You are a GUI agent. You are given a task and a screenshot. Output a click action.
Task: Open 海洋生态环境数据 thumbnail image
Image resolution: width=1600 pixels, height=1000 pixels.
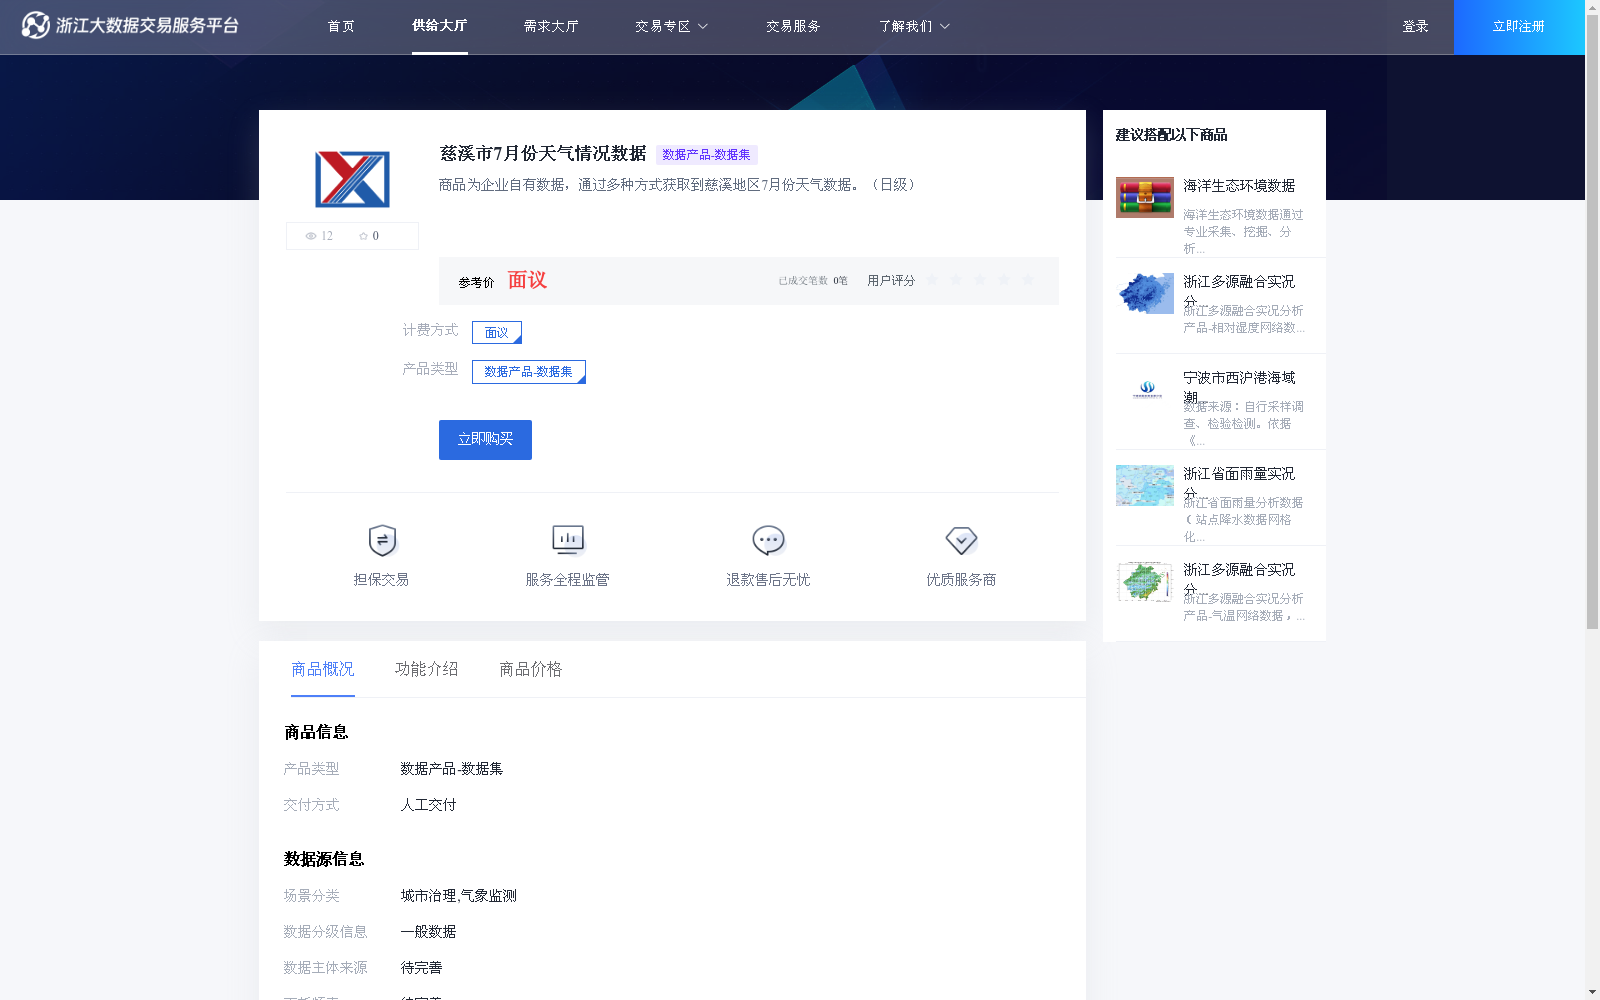1145,198
